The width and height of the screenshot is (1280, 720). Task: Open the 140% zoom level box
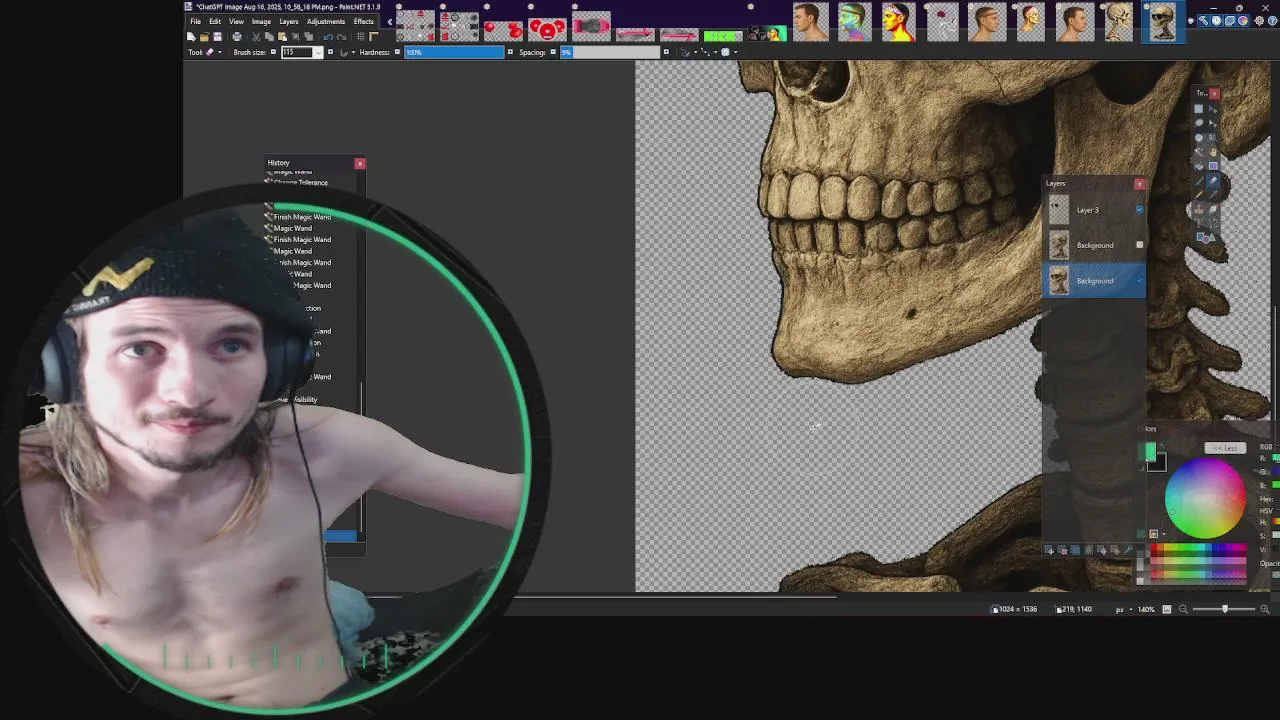click(1146, 609)
